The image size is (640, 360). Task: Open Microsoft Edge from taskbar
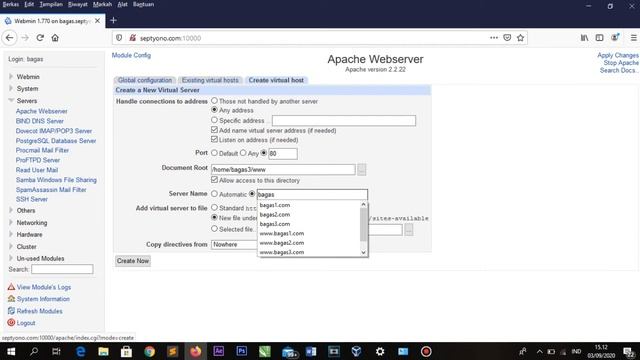click(x=80, y=351)
